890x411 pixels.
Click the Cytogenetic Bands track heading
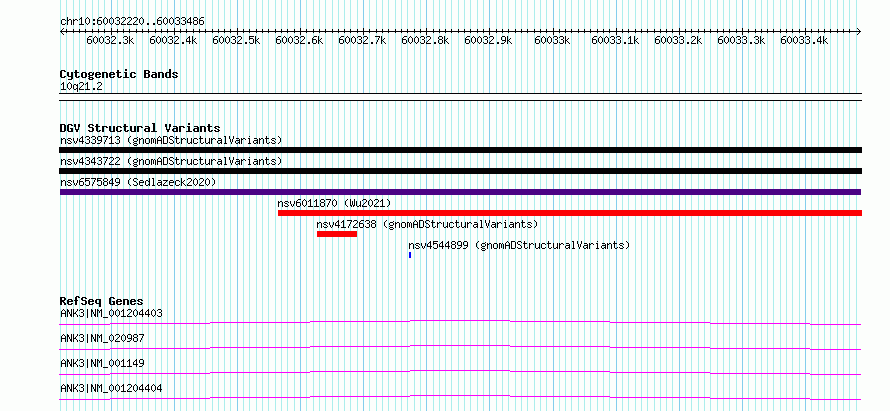119,74
